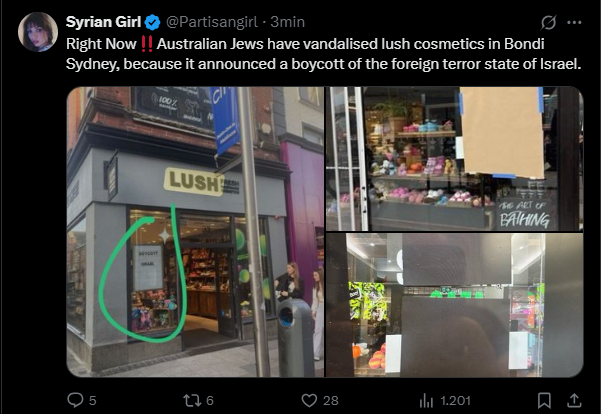
Task: Click the reply count 5
Action: pyautogui.click(x=92, y=401)
